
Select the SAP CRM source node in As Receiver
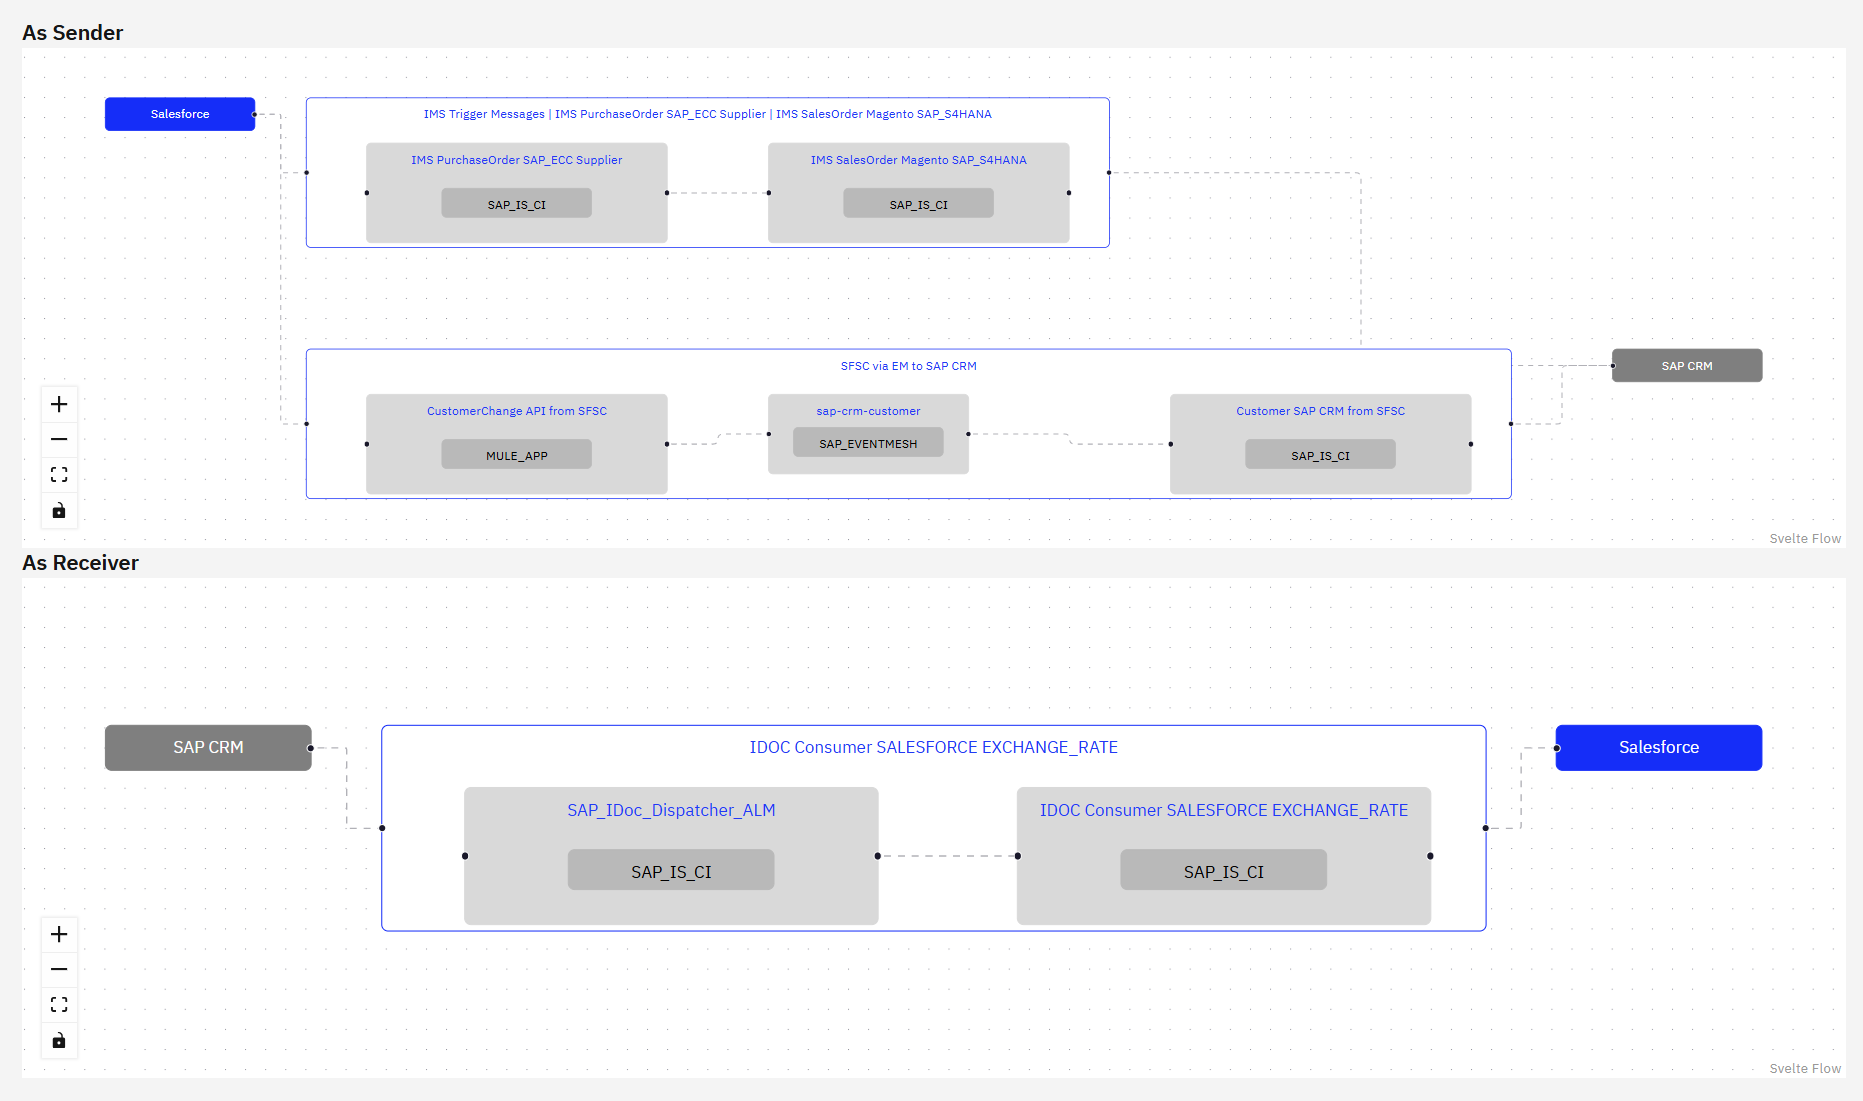(x=208, y=747)
